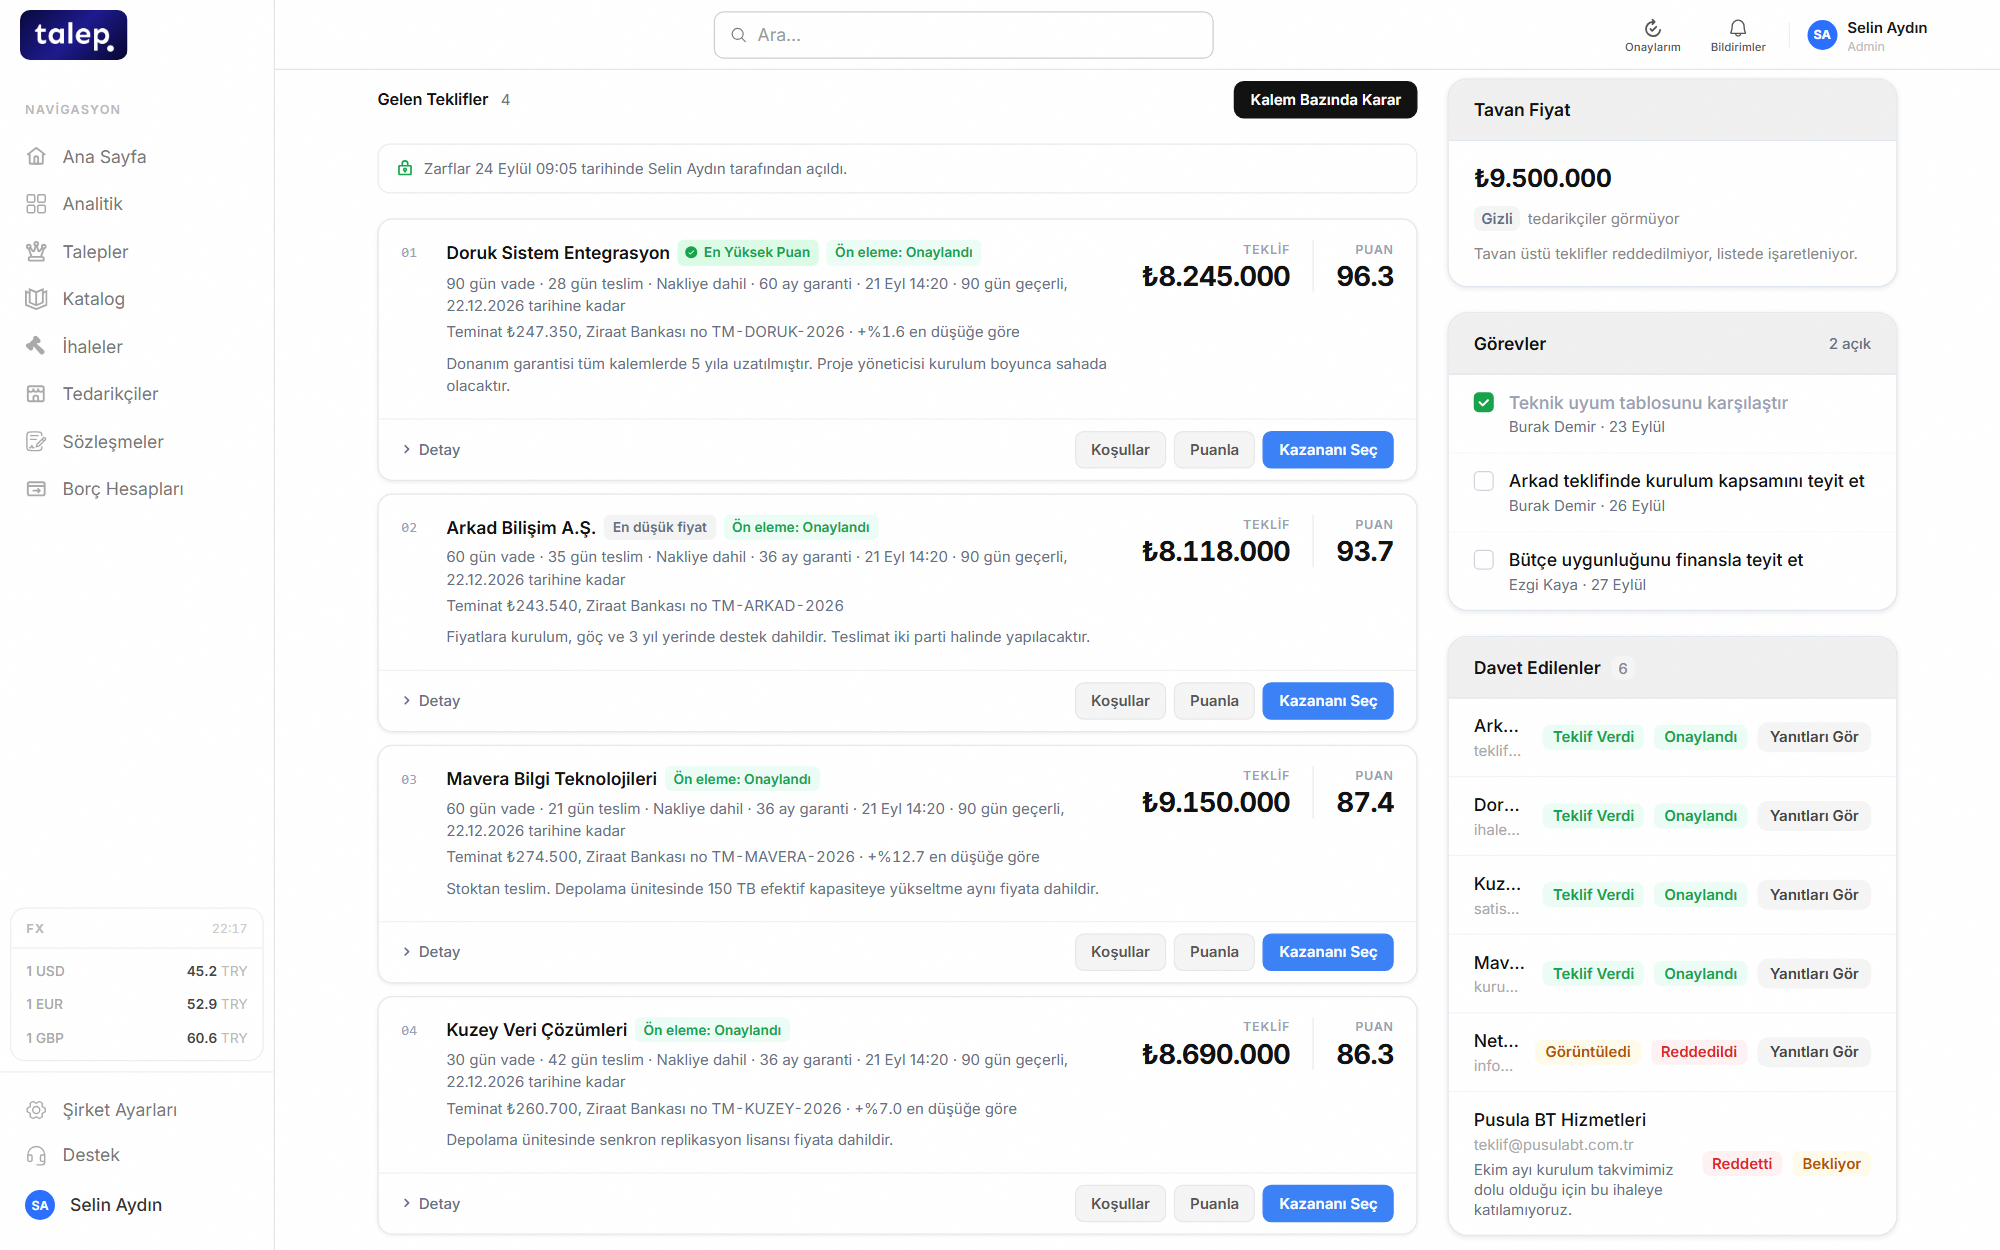Click Puanla for Kuzey Veri Çözümleri

(x=1214, y=1204)
